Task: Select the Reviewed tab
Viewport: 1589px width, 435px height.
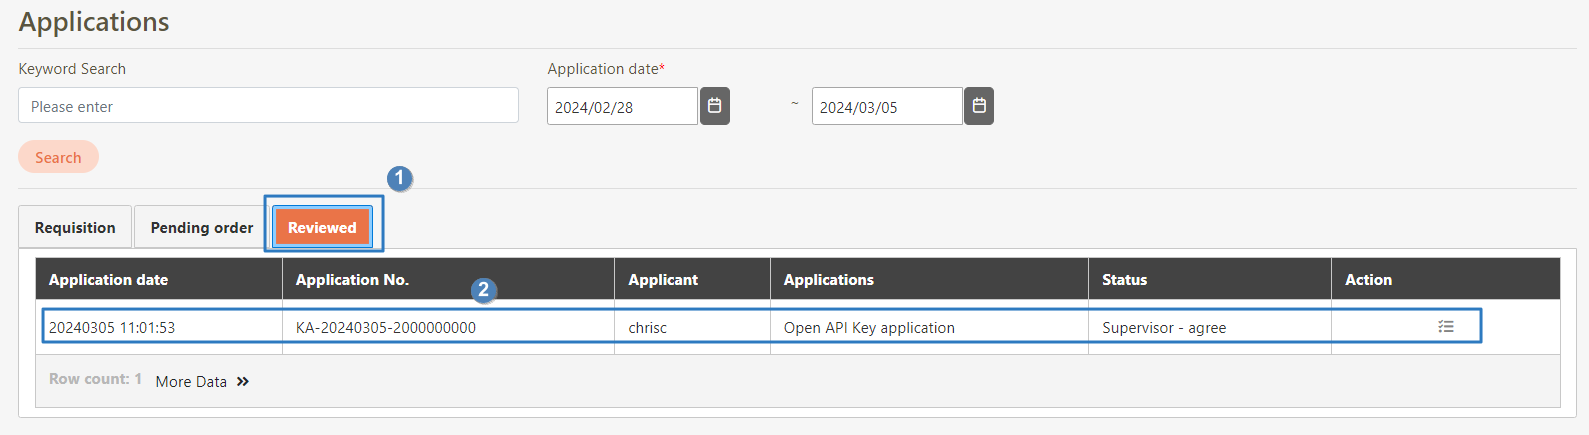Action: click(322, 228)
